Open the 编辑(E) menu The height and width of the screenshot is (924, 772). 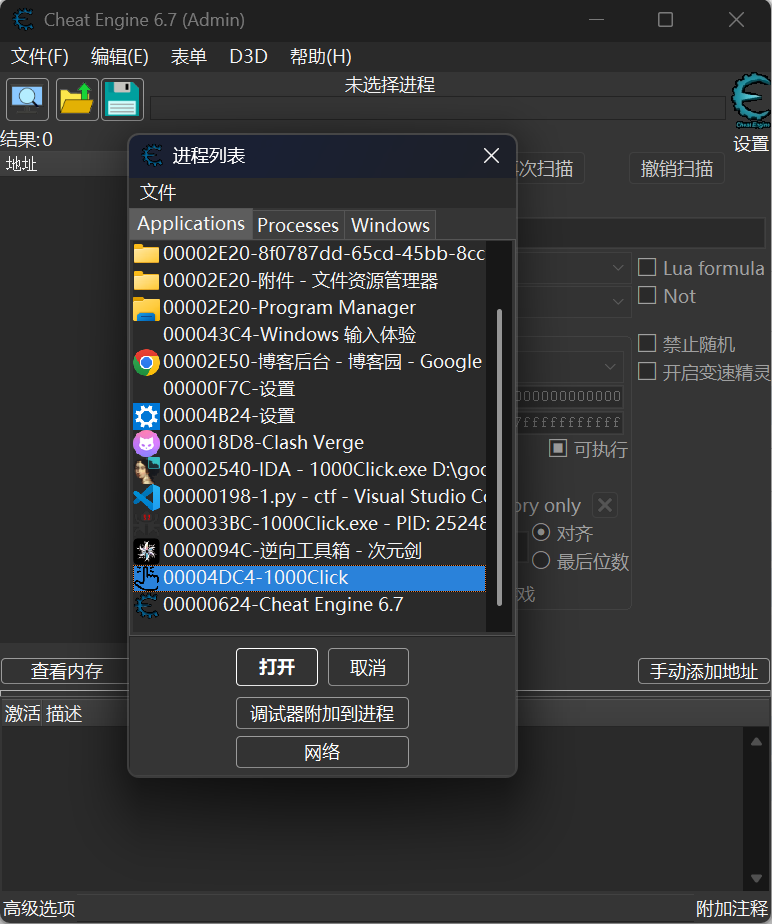(x=120, y=57)
